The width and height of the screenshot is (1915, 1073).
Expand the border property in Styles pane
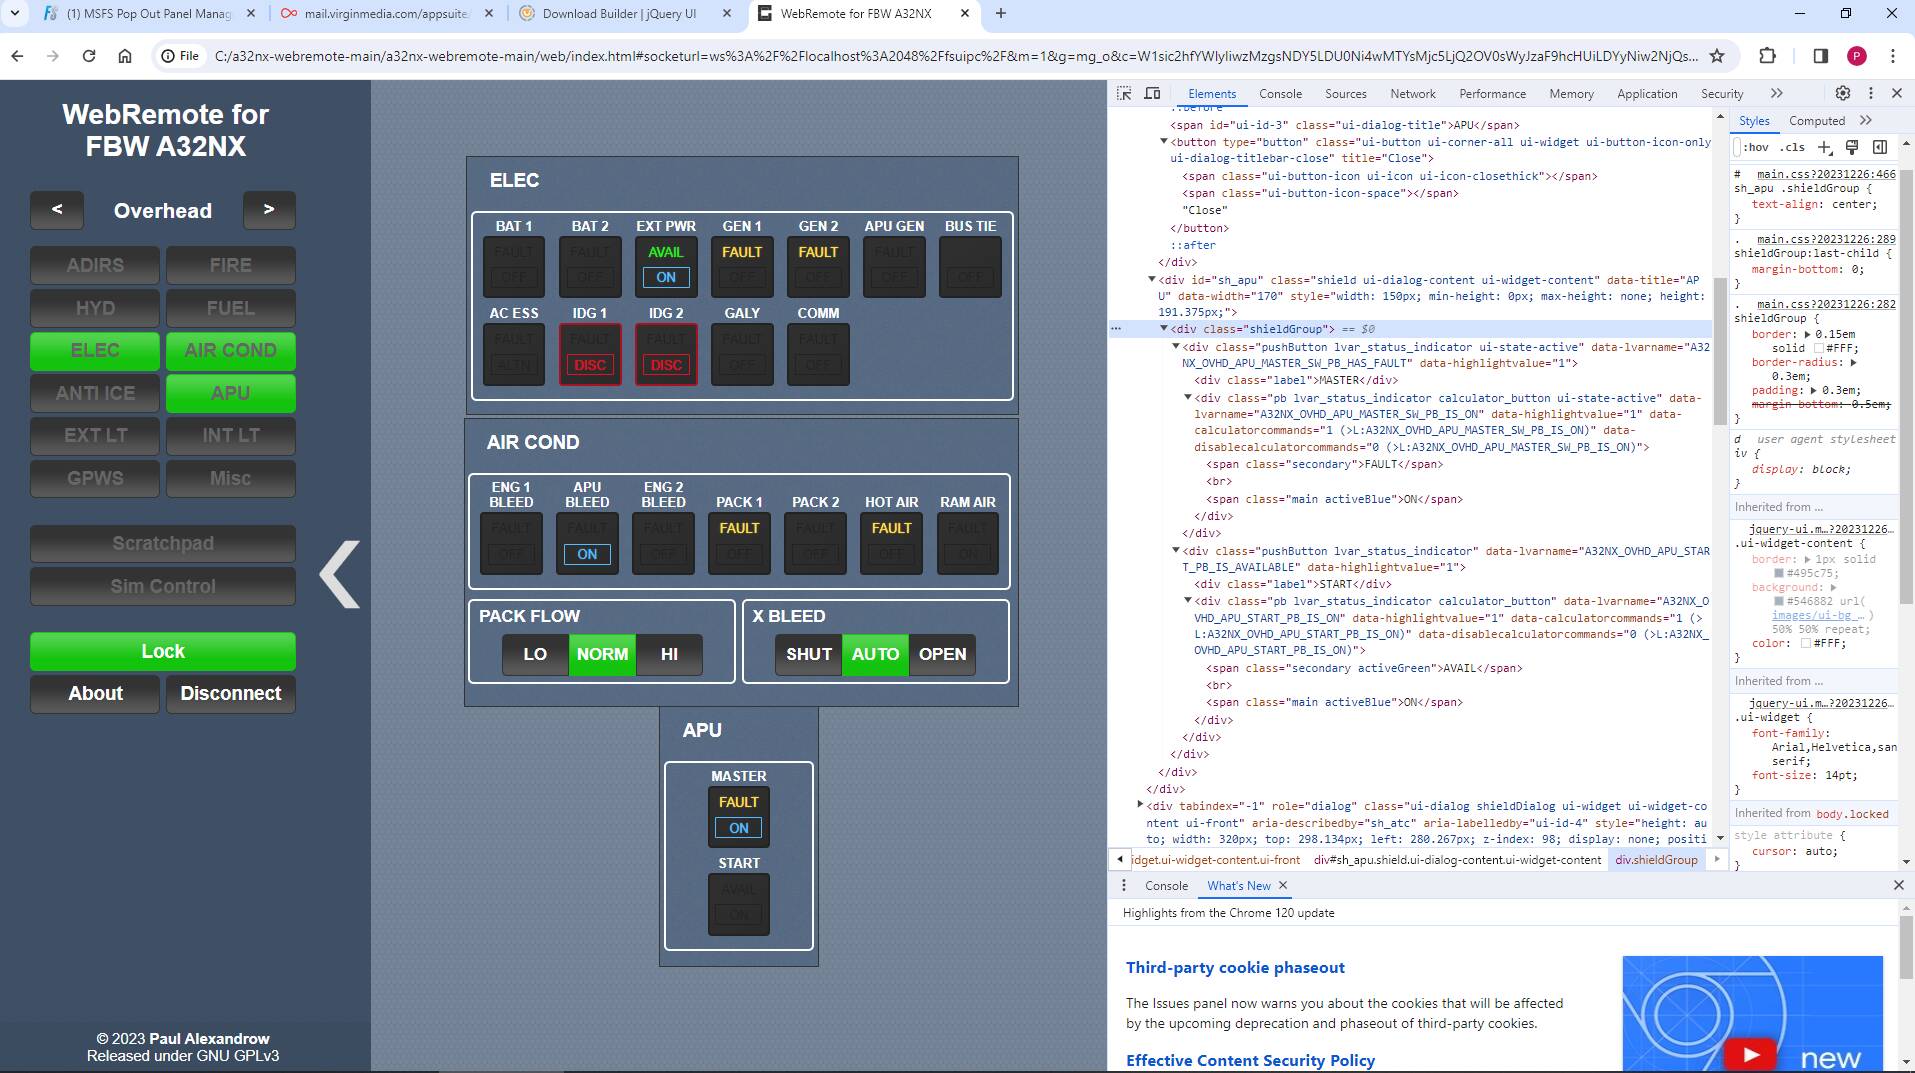pos(1806,333)
